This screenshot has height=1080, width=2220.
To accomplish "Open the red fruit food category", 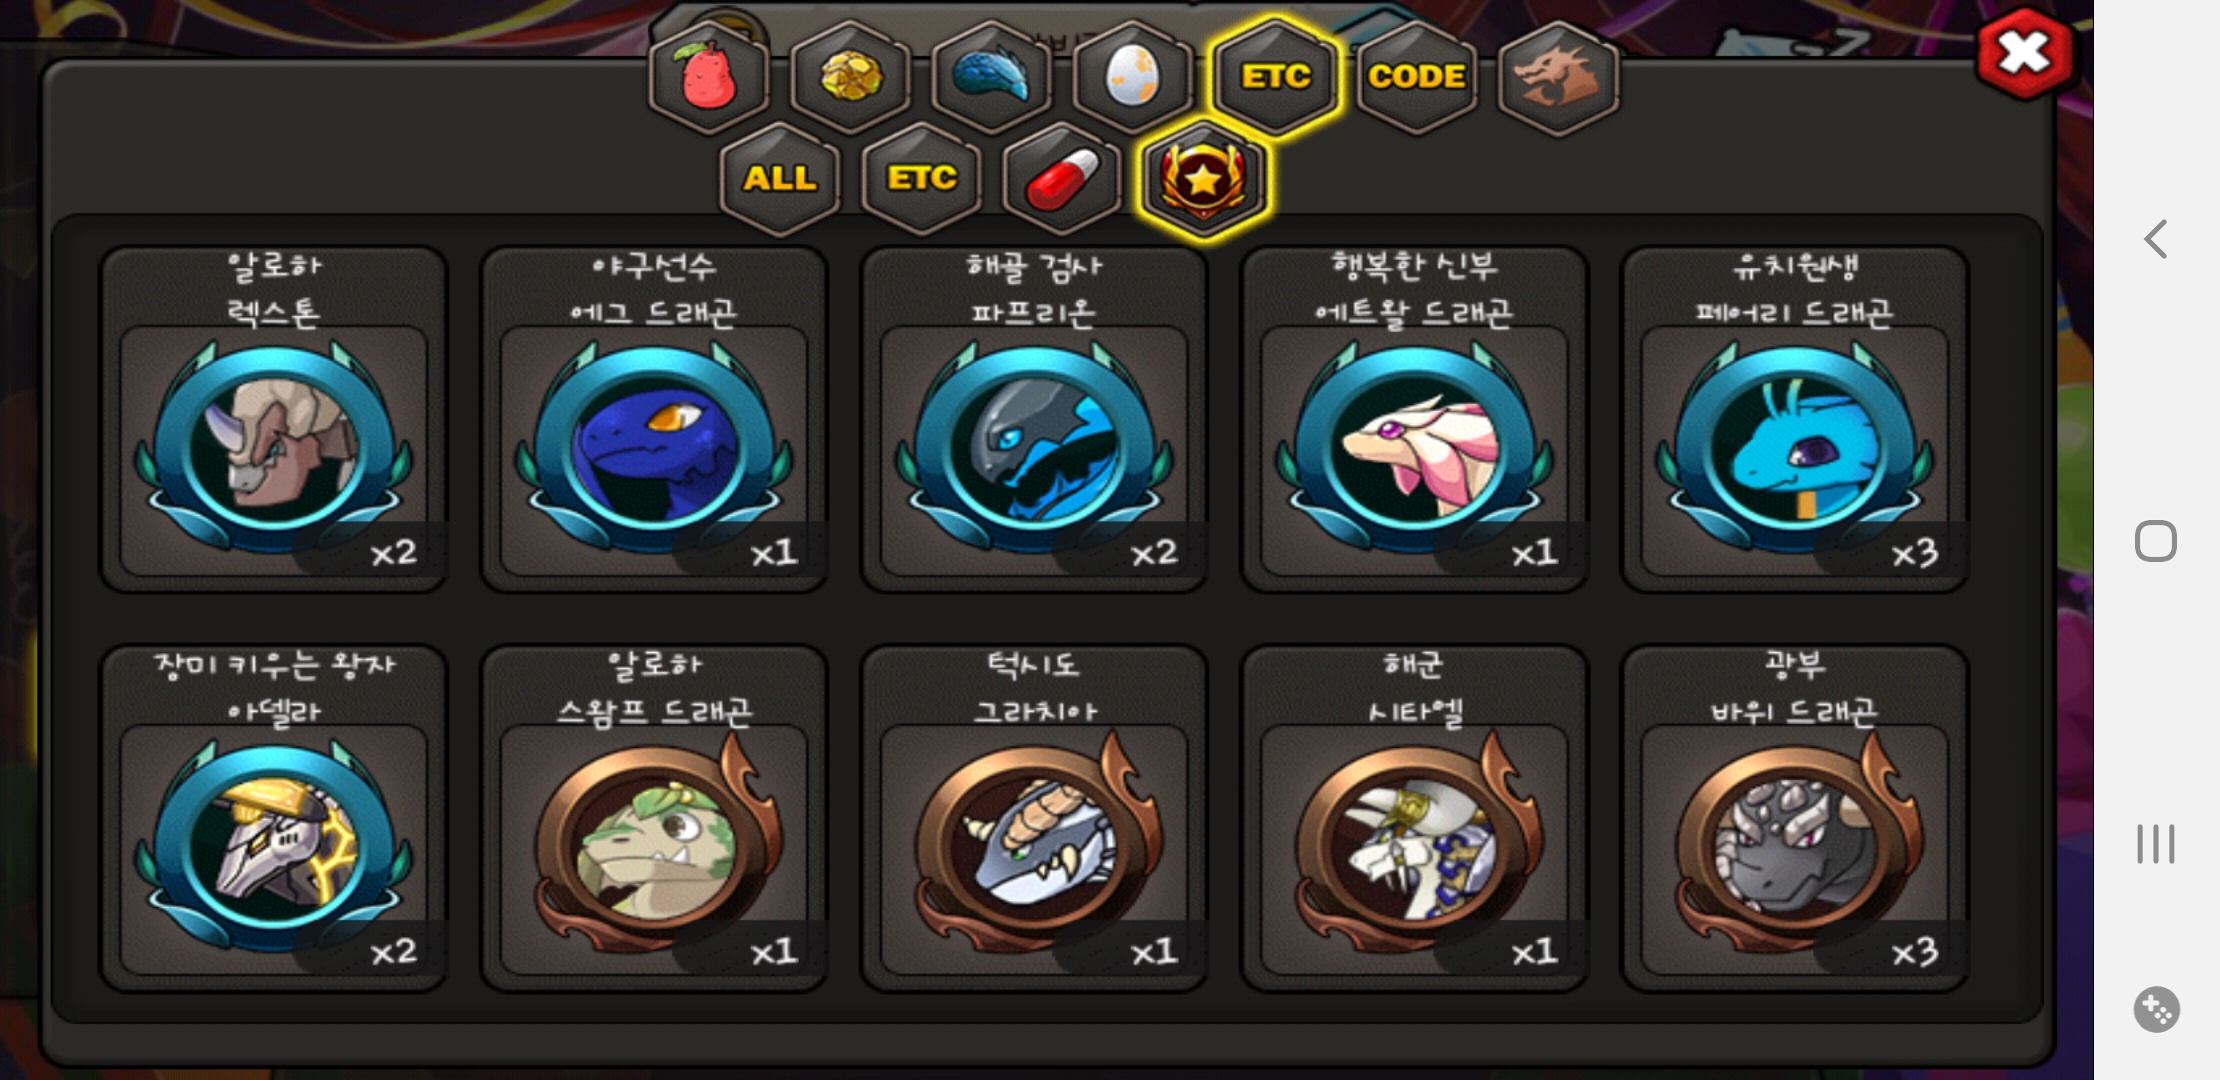I will click(x=709, y=77).
